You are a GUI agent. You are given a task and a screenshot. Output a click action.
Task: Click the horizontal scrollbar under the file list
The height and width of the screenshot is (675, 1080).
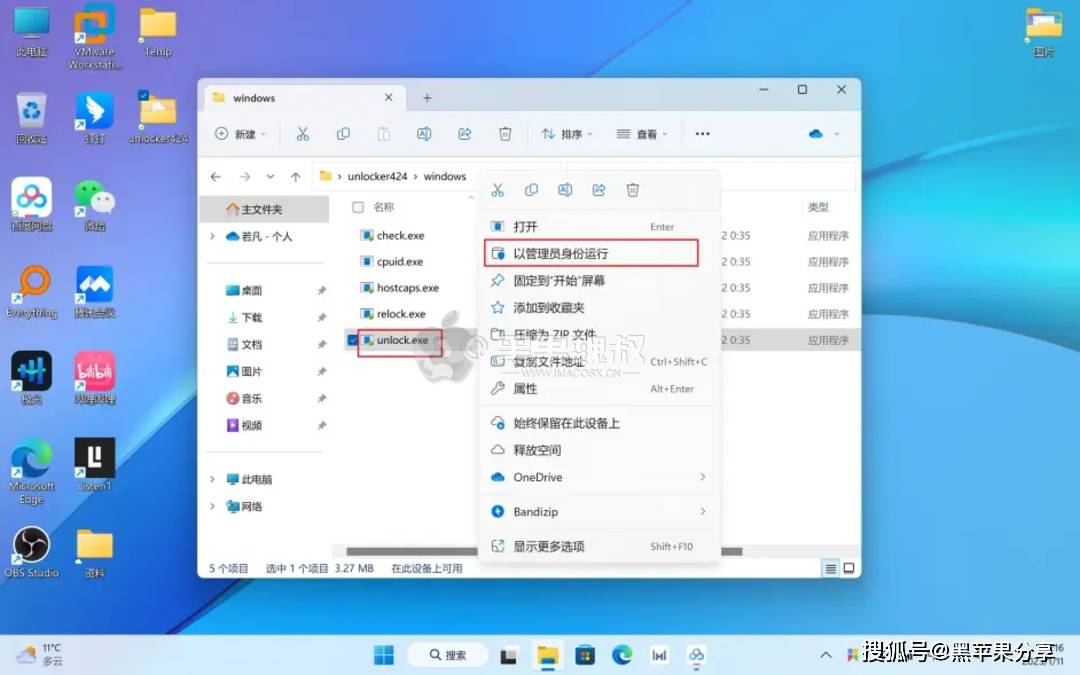pyautogui.click(x=544, y=551)
